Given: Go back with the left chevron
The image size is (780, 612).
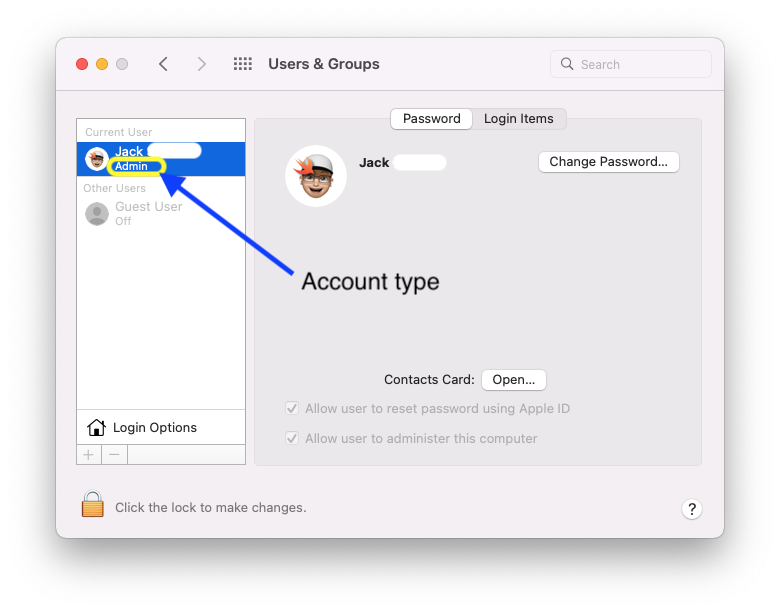Looking at the screenshot, I should click(x=163, y=64).
